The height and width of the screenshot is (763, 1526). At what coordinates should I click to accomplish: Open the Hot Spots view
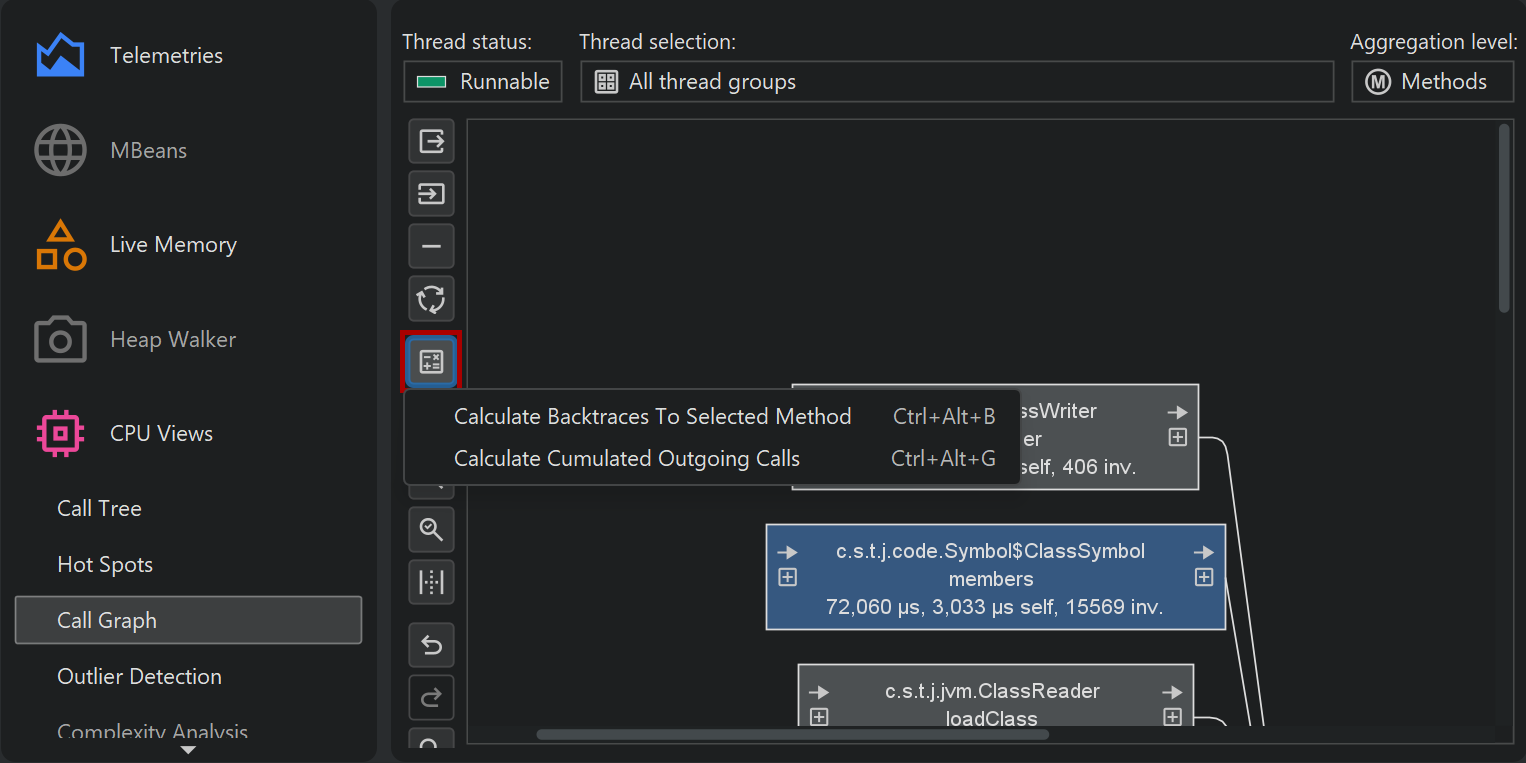(105, 565)
